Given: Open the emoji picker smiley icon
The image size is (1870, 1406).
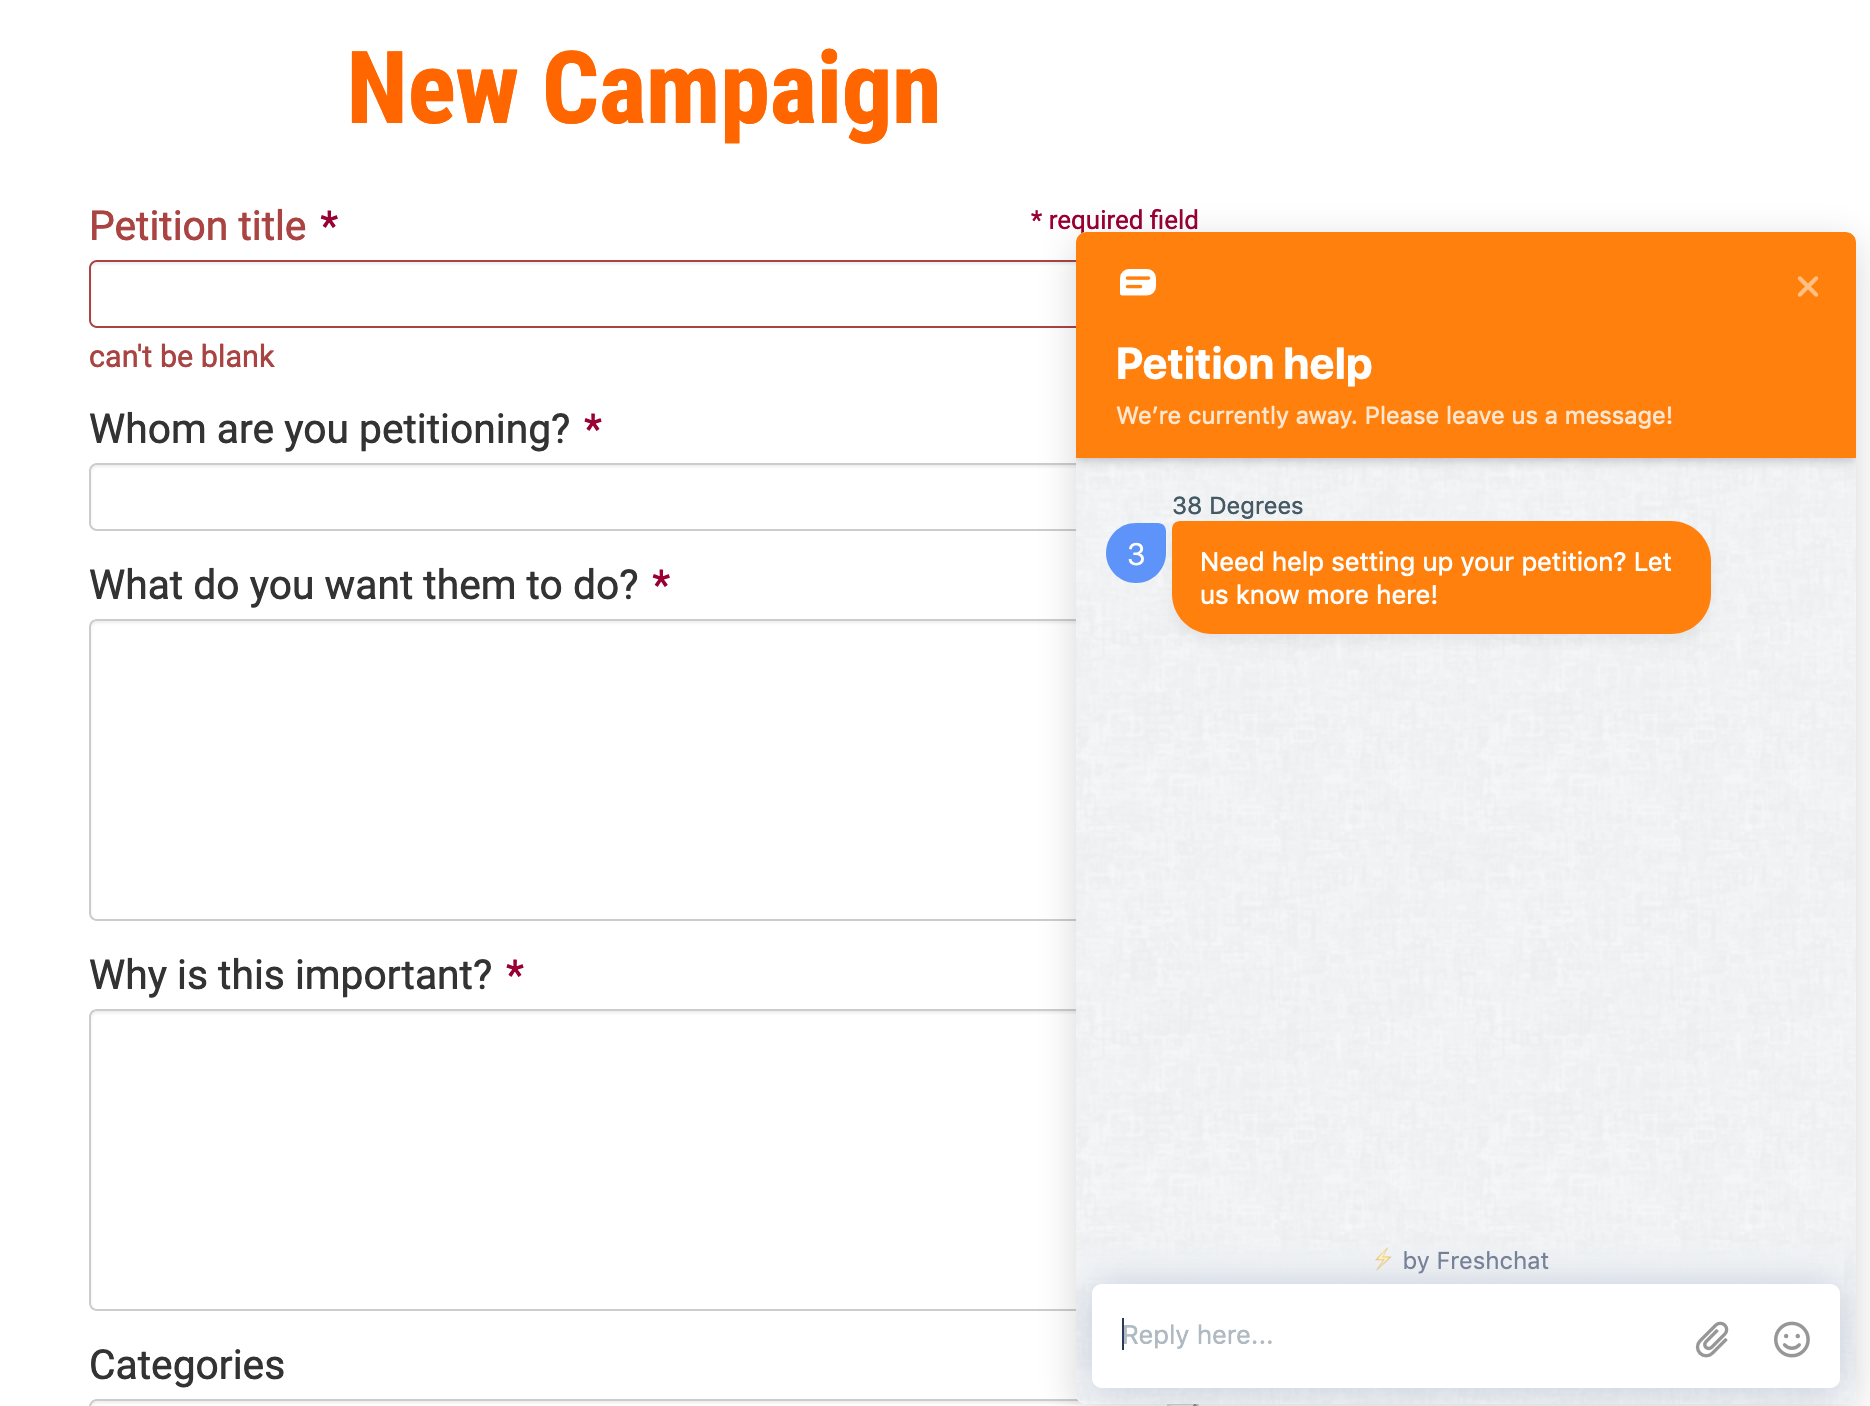Looking at the screenshot, I should click(1791, 1339).
